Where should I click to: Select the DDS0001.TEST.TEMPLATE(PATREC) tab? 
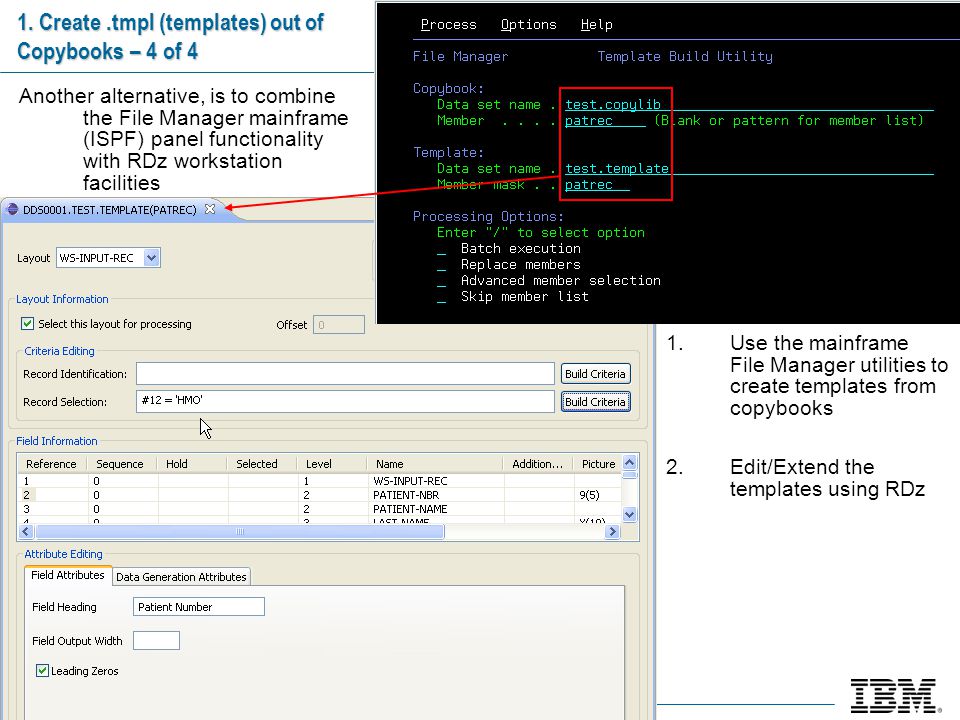(110, 209)
